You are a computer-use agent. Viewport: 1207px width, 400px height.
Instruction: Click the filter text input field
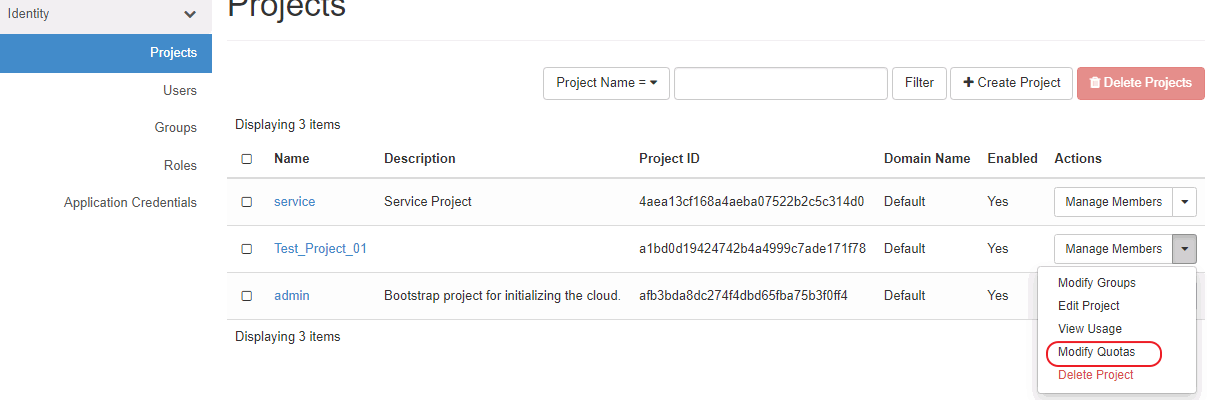[781, 83]
